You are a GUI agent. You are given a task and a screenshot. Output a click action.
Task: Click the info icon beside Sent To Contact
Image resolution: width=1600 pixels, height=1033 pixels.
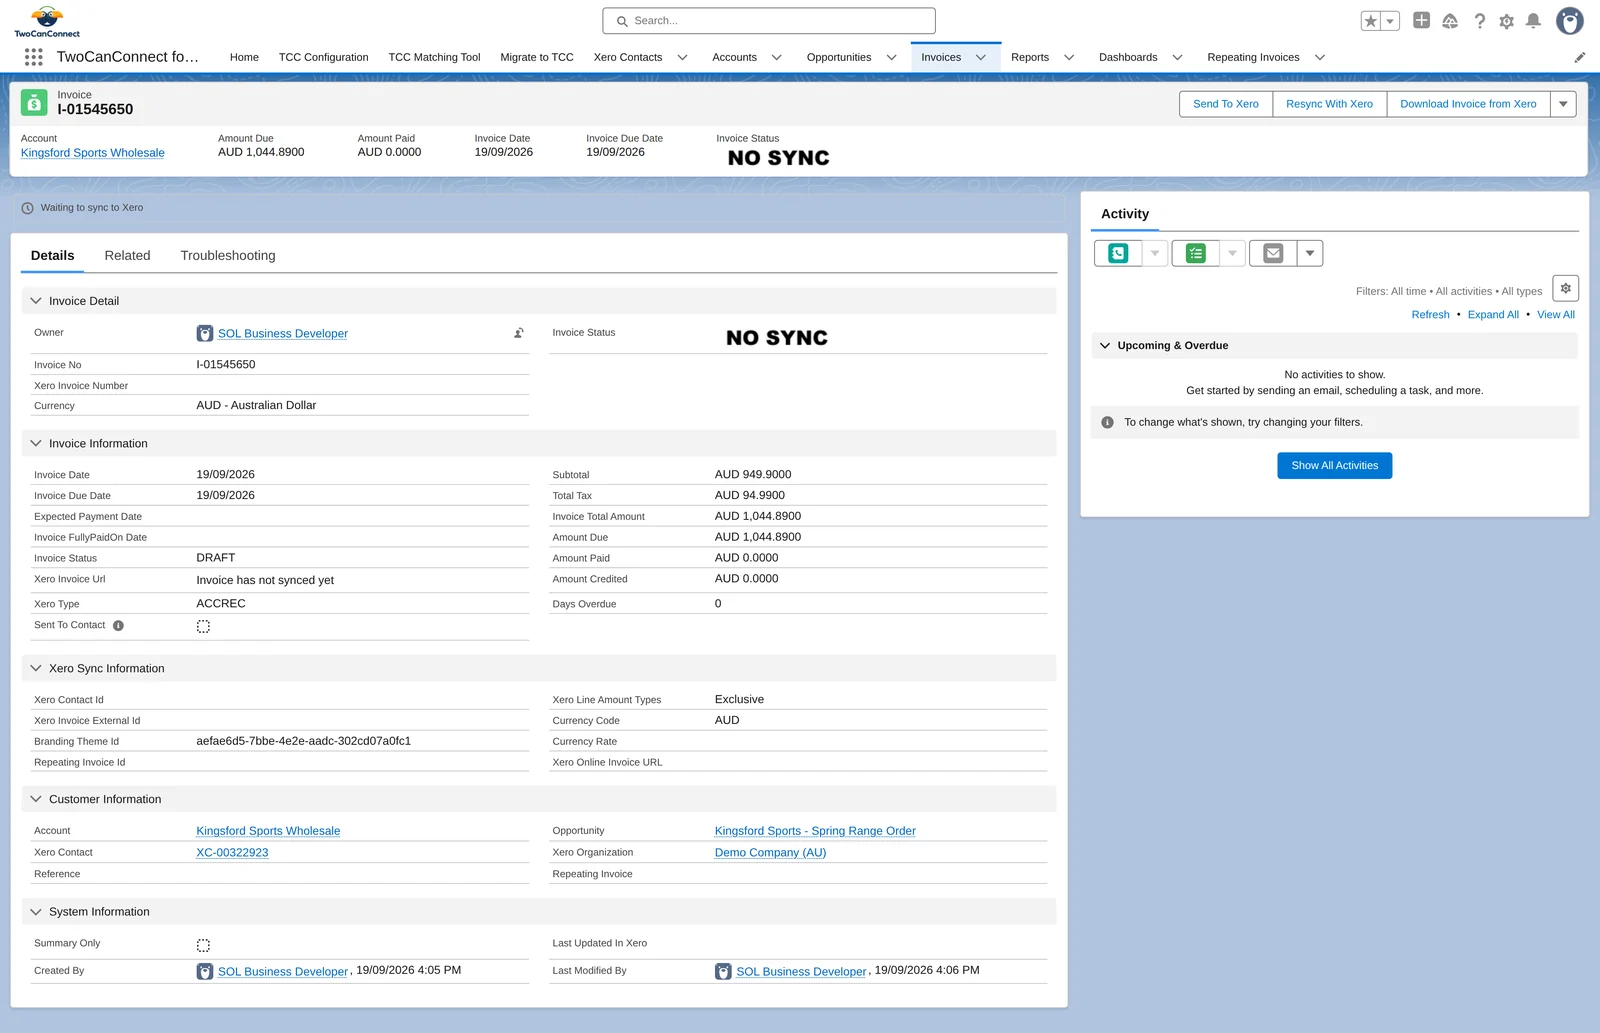(x=118, y=626)
